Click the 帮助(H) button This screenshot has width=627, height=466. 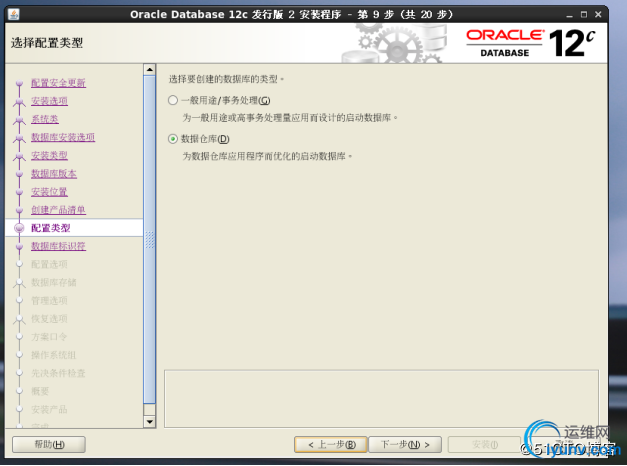[49, 444]
